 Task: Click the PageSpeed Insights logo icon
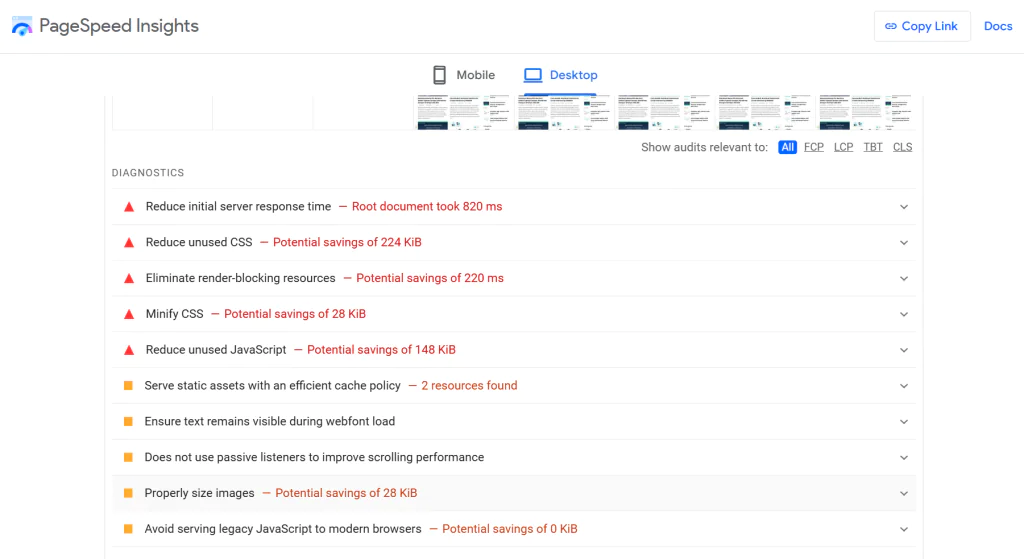22,26
